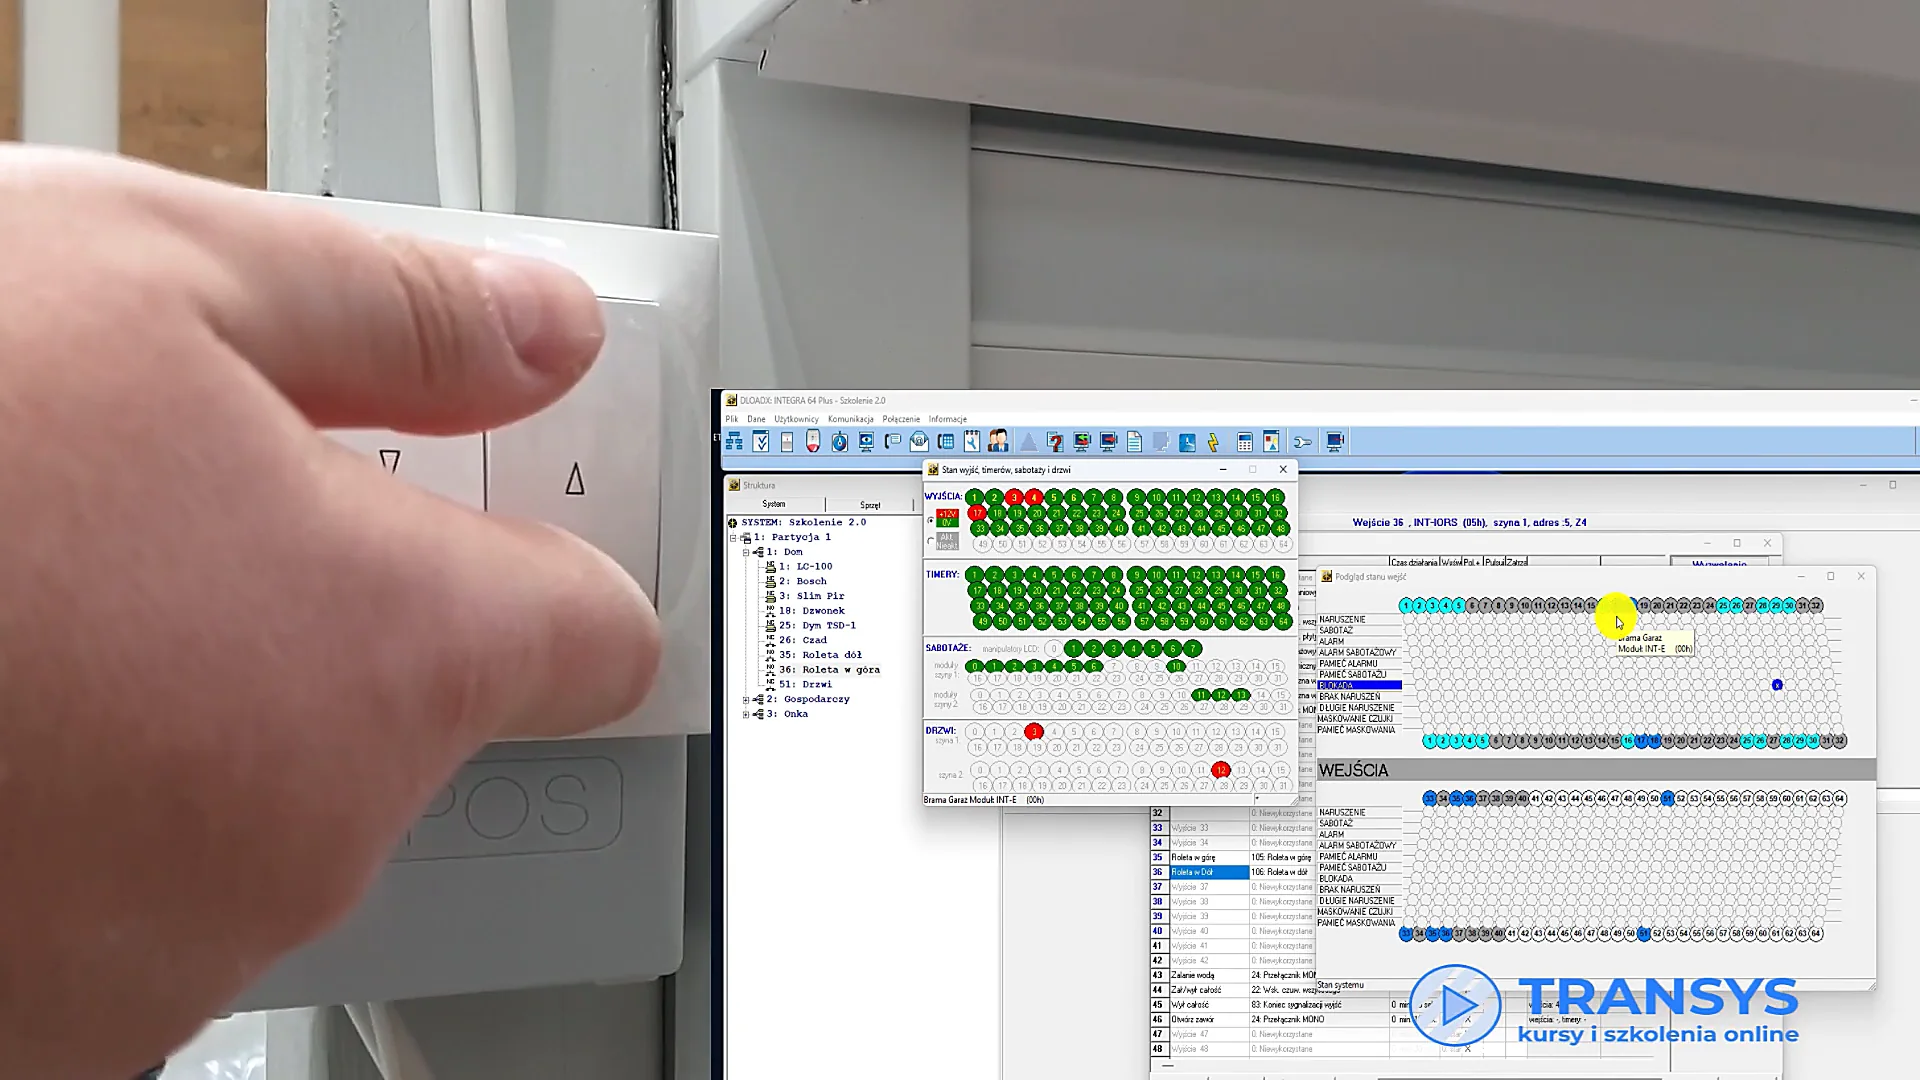The height and width of the screenshot is (1080, 1920).
Task: Toggle red output indicator 4 in WYJŚCIA
Action: coord(1034,497)
